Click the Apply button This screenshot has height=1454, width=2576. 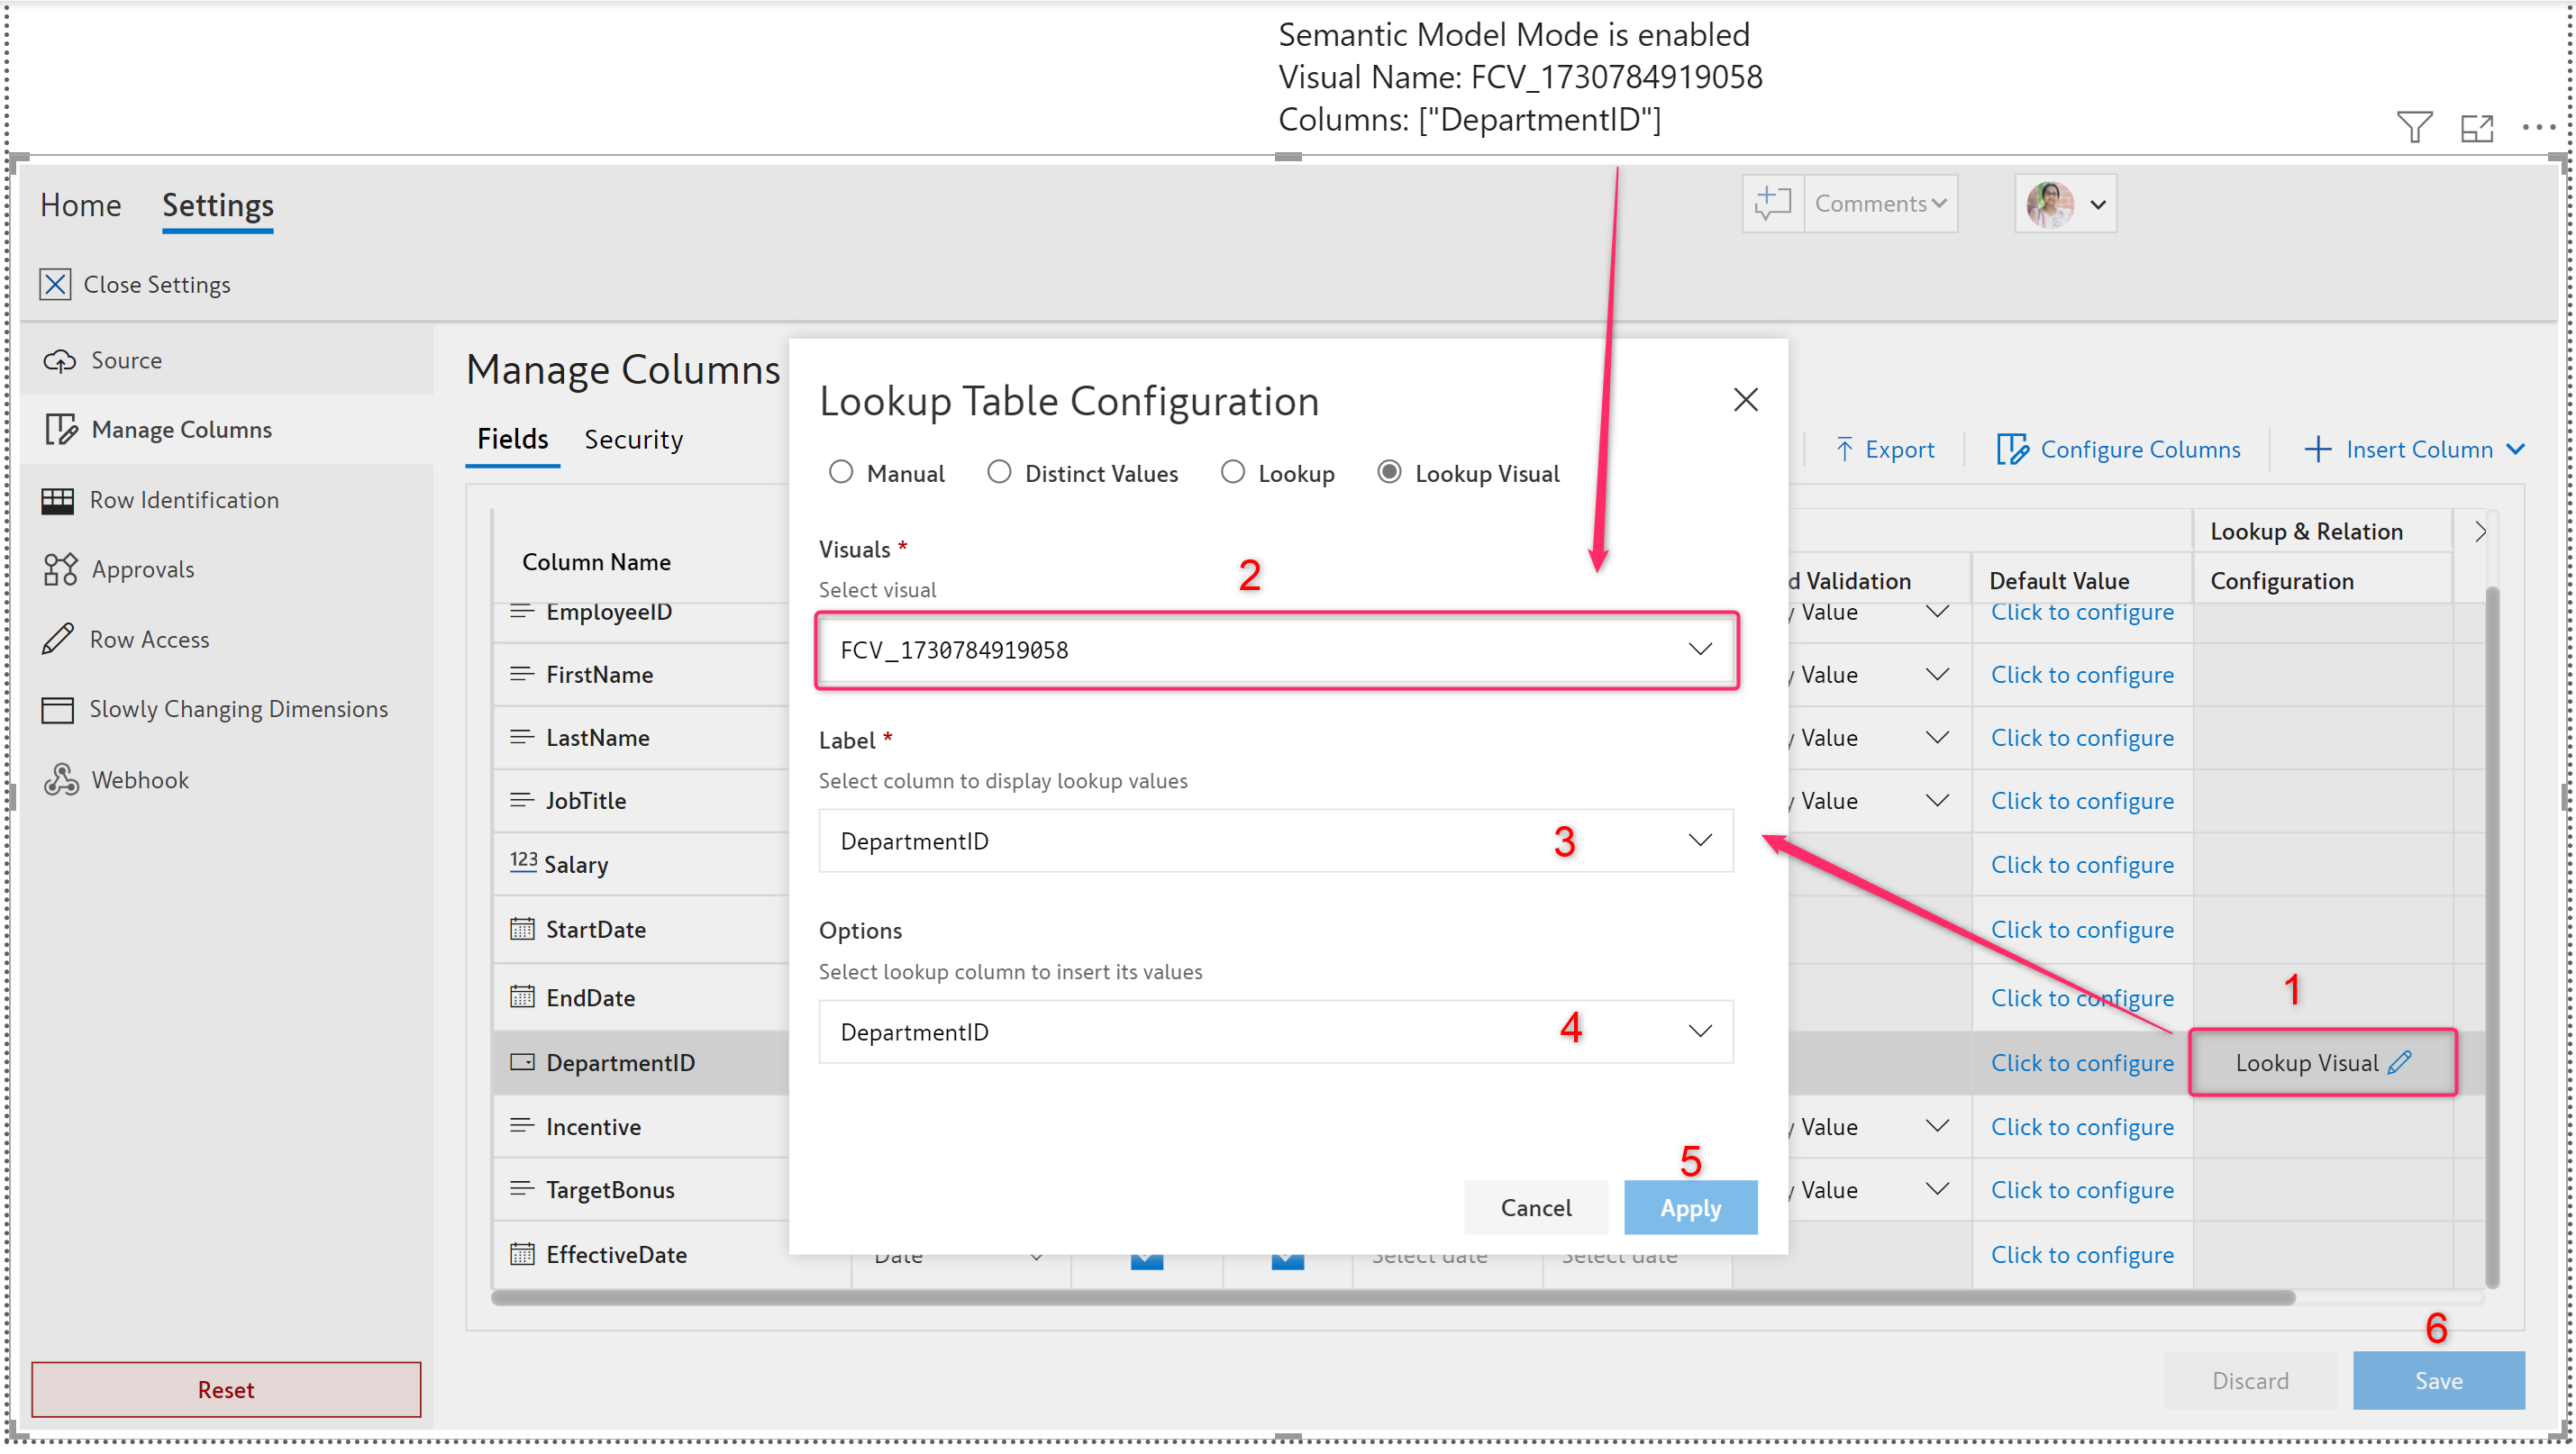[x=1690, y=1207]
